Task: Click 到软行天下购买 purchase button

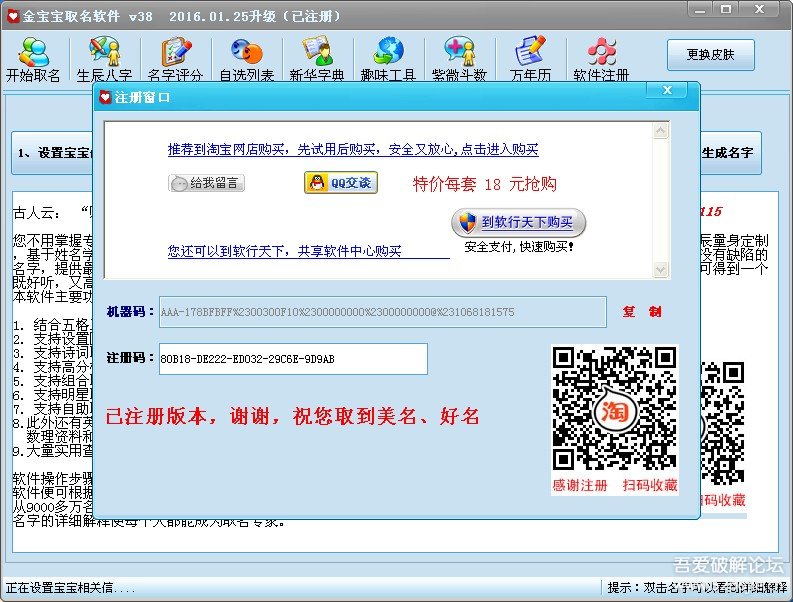Action: [518, 223]
